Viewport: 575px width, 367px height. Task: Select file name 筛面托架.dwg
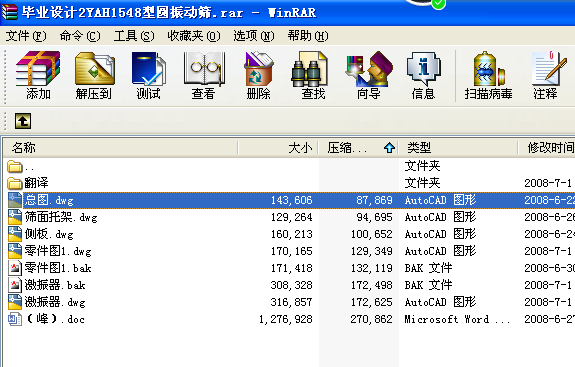point(61,217)
